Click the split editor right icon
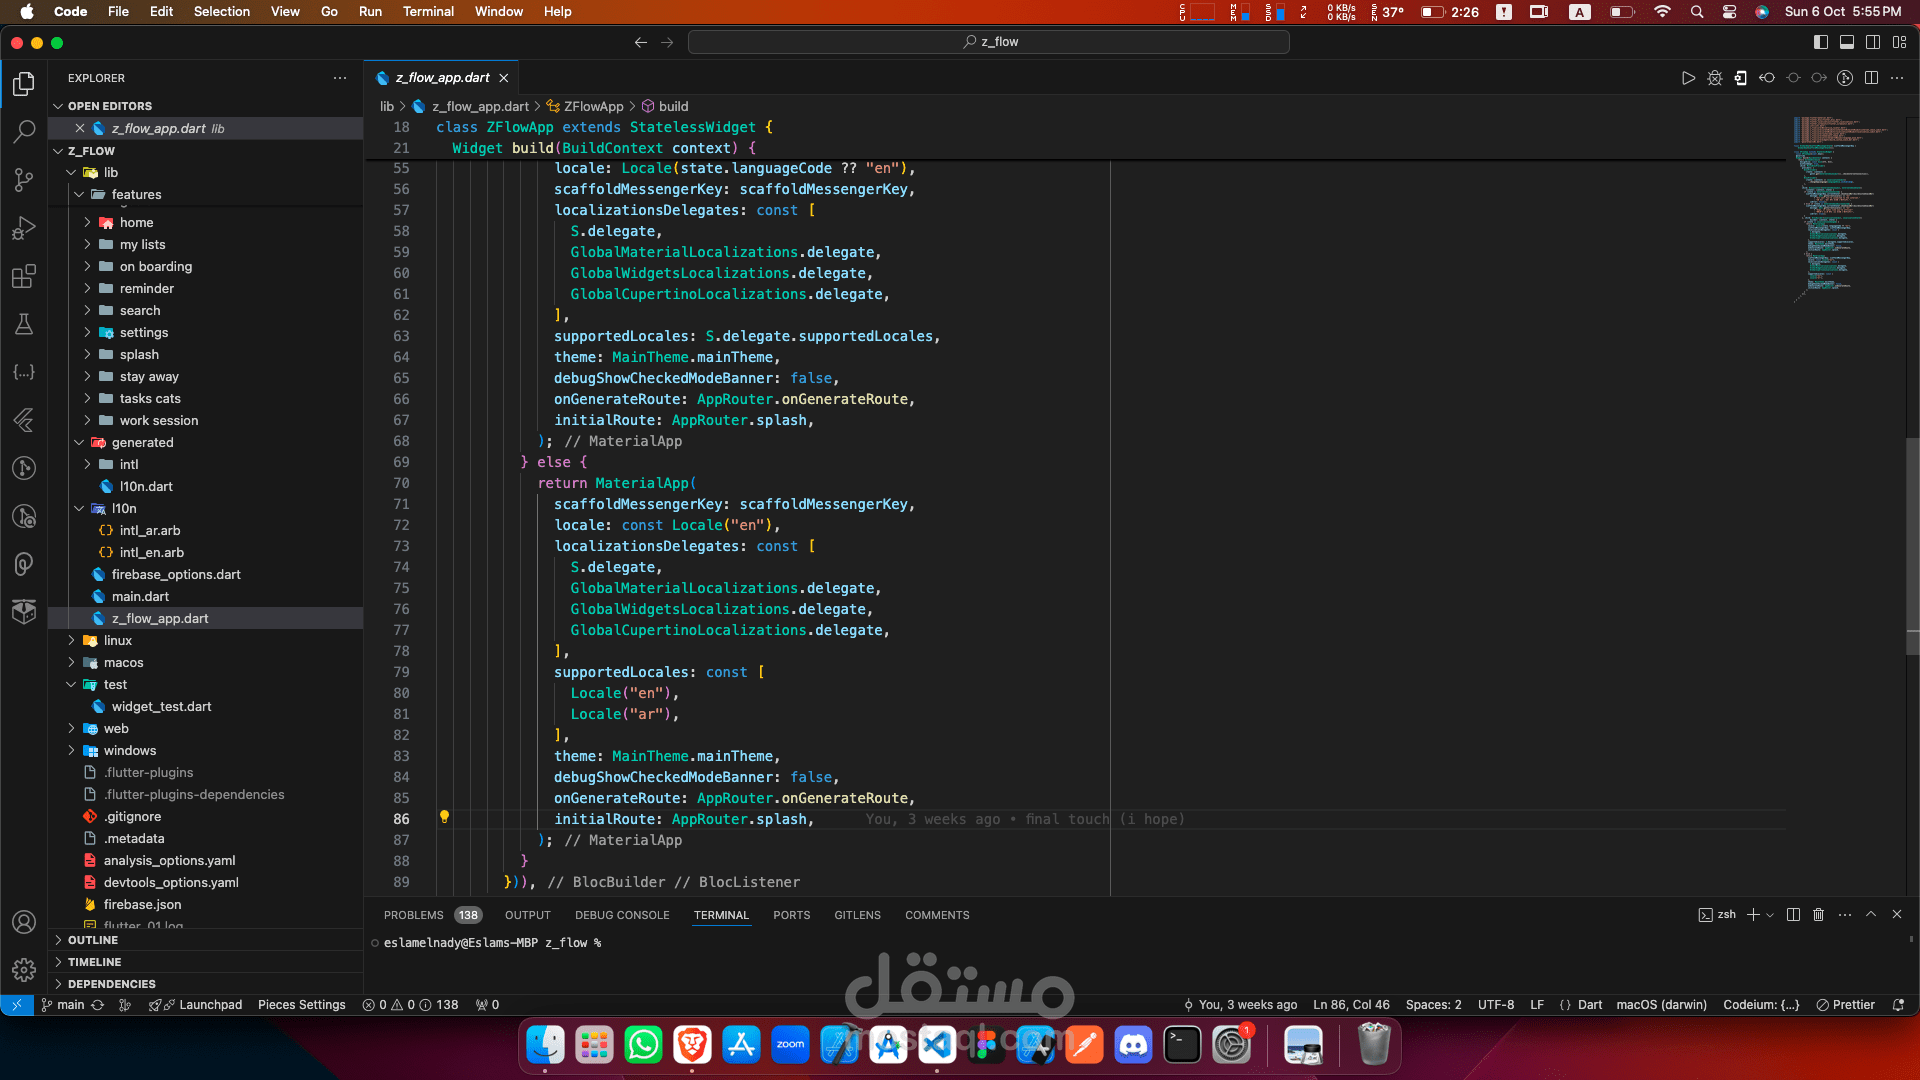 [x=1871, y=78]
